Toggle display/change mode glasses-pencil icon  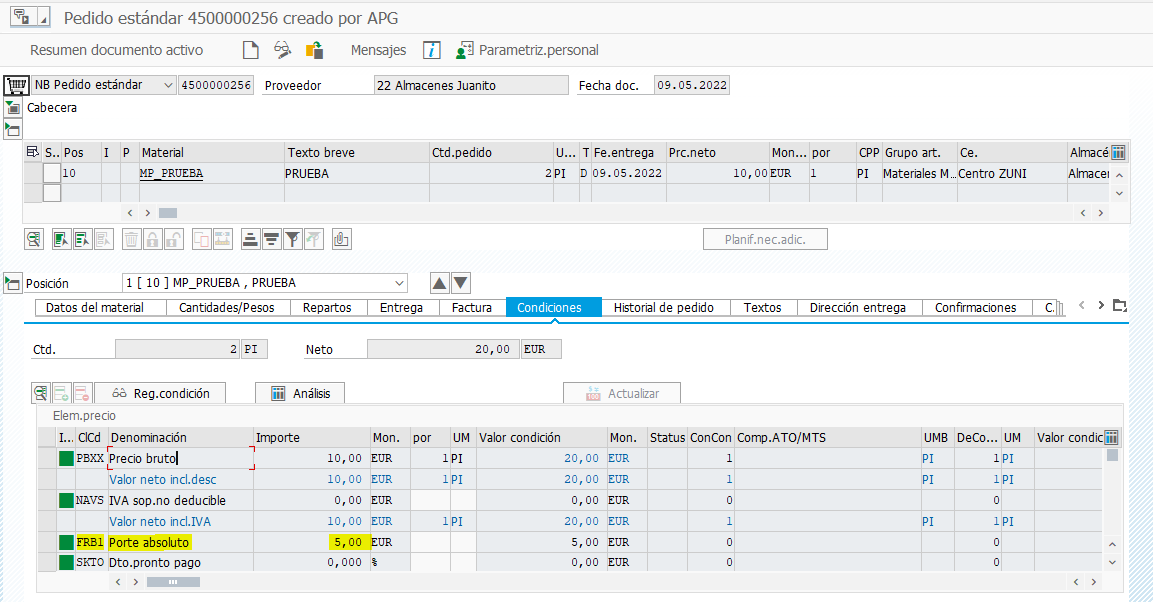click(282, 50)
